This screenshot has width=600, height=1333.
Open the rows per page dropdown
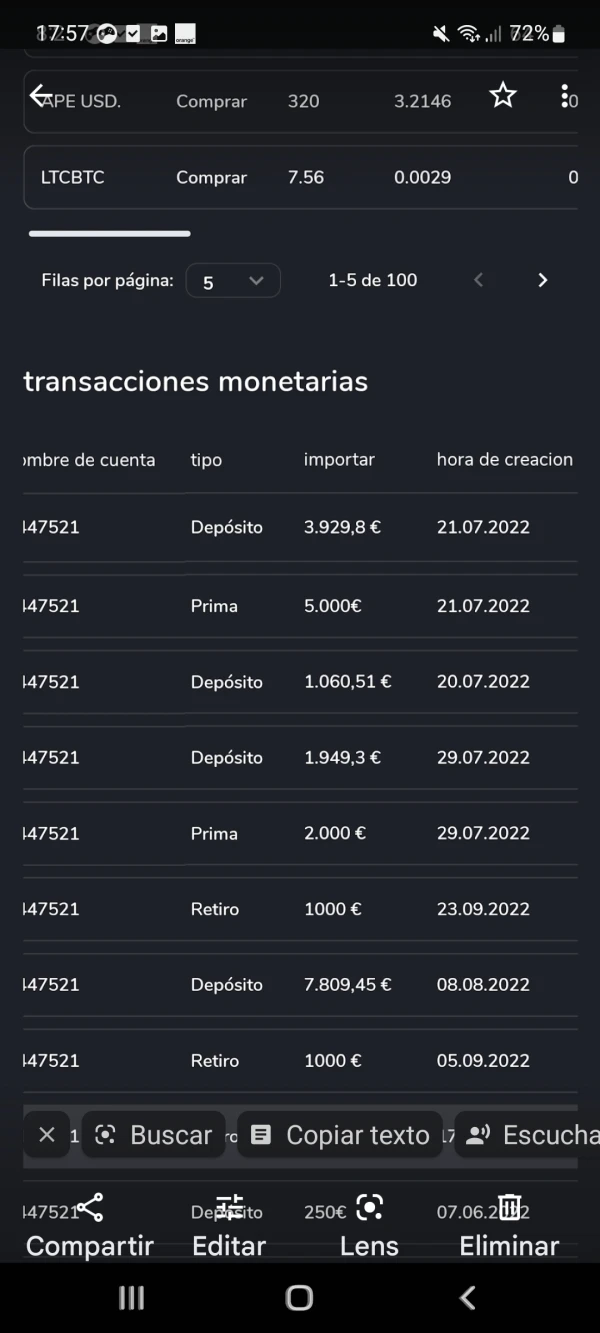(x=233, y=281)
